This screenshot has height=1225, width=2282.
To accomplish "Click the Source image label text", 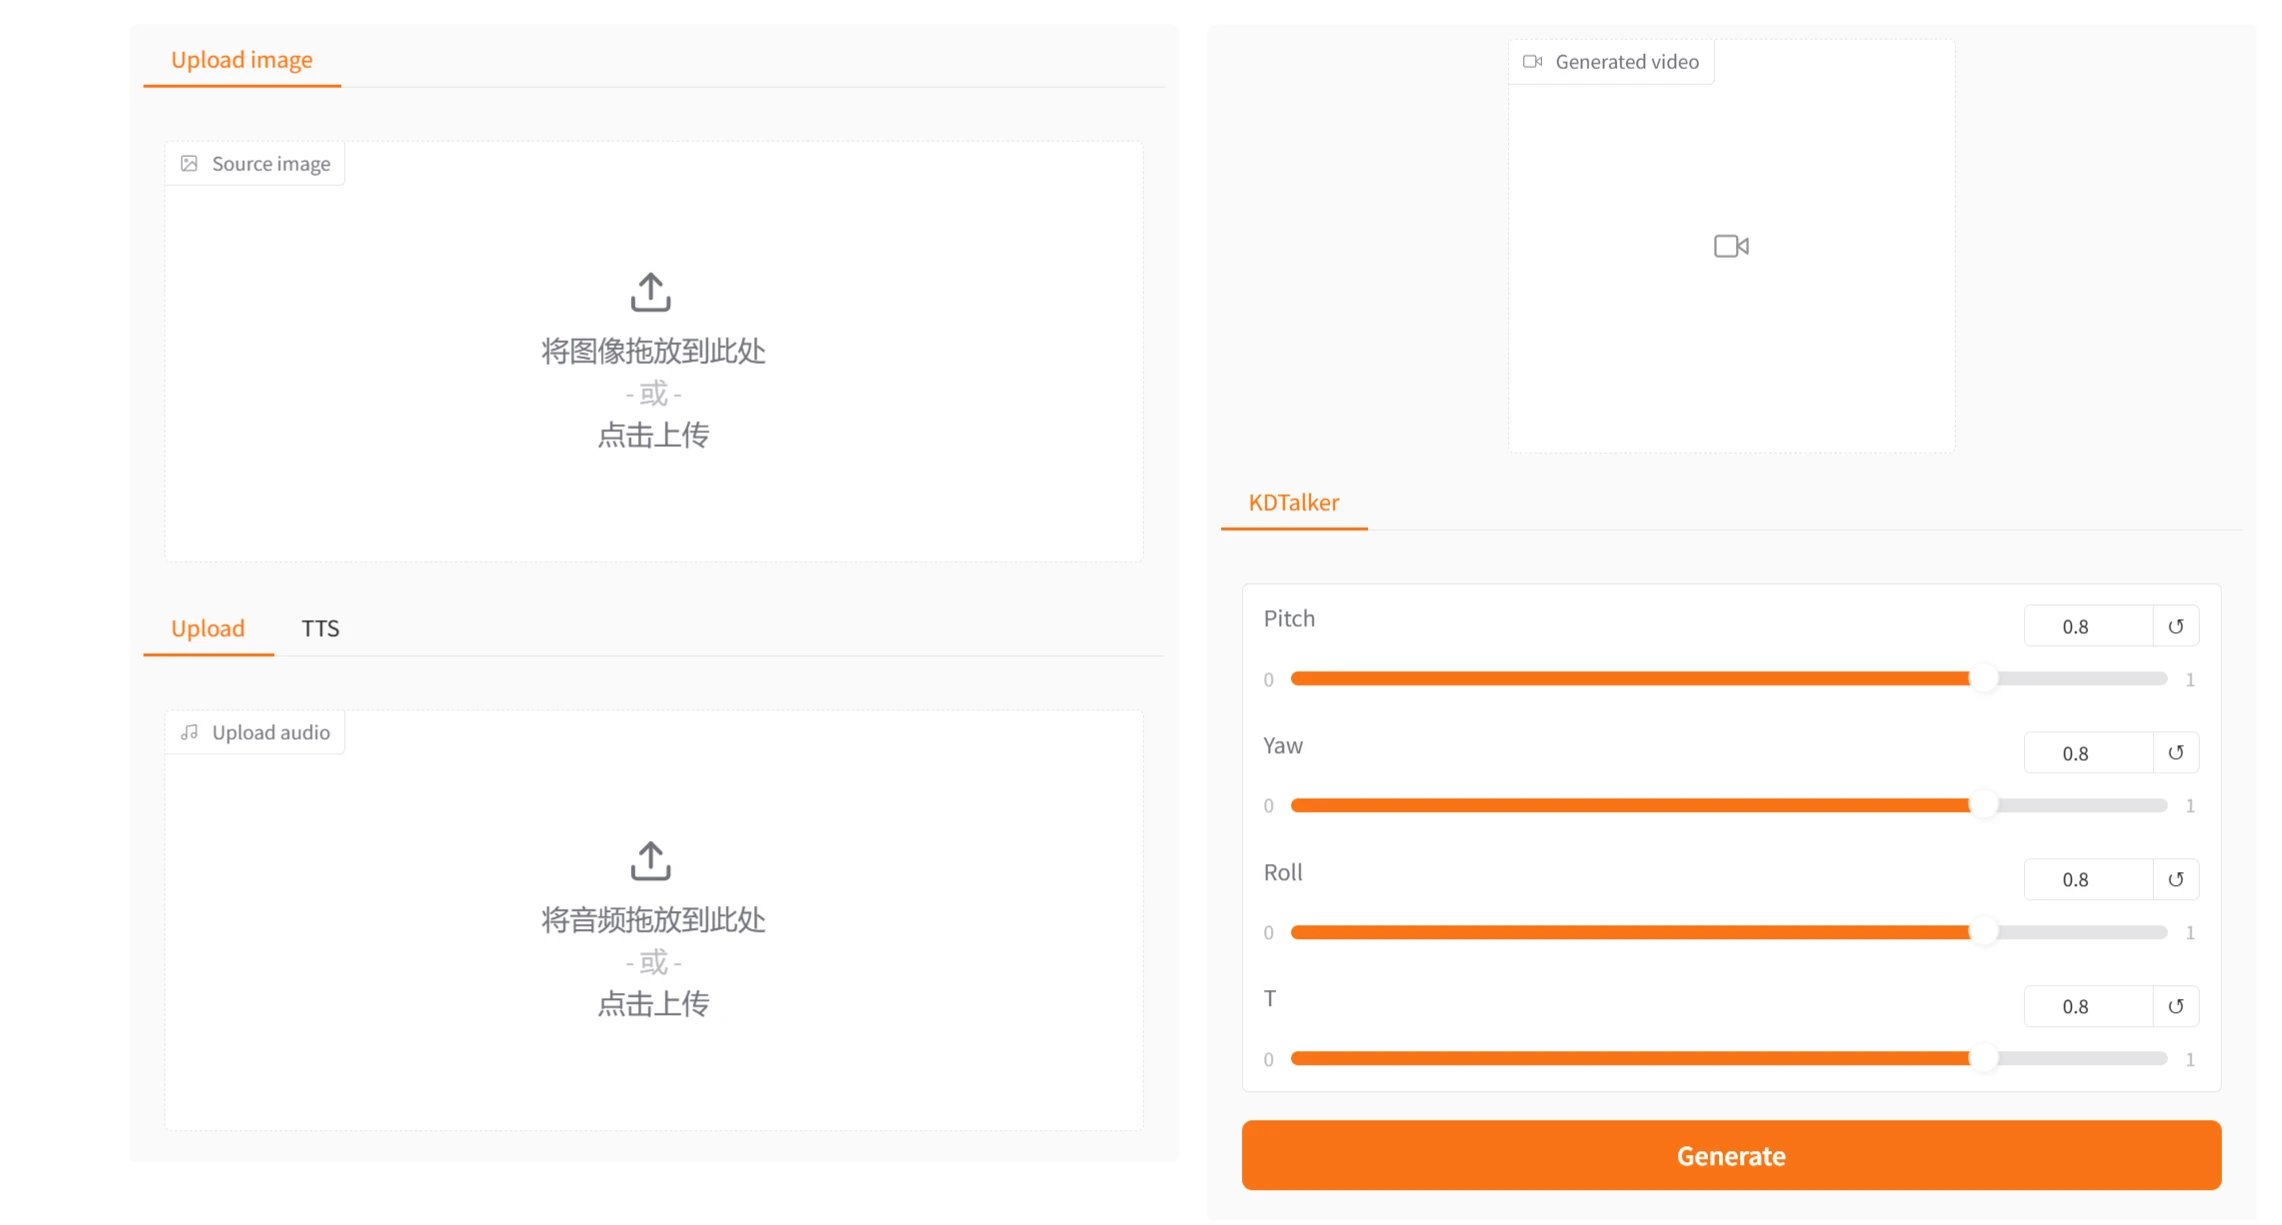I will point(271,164).
